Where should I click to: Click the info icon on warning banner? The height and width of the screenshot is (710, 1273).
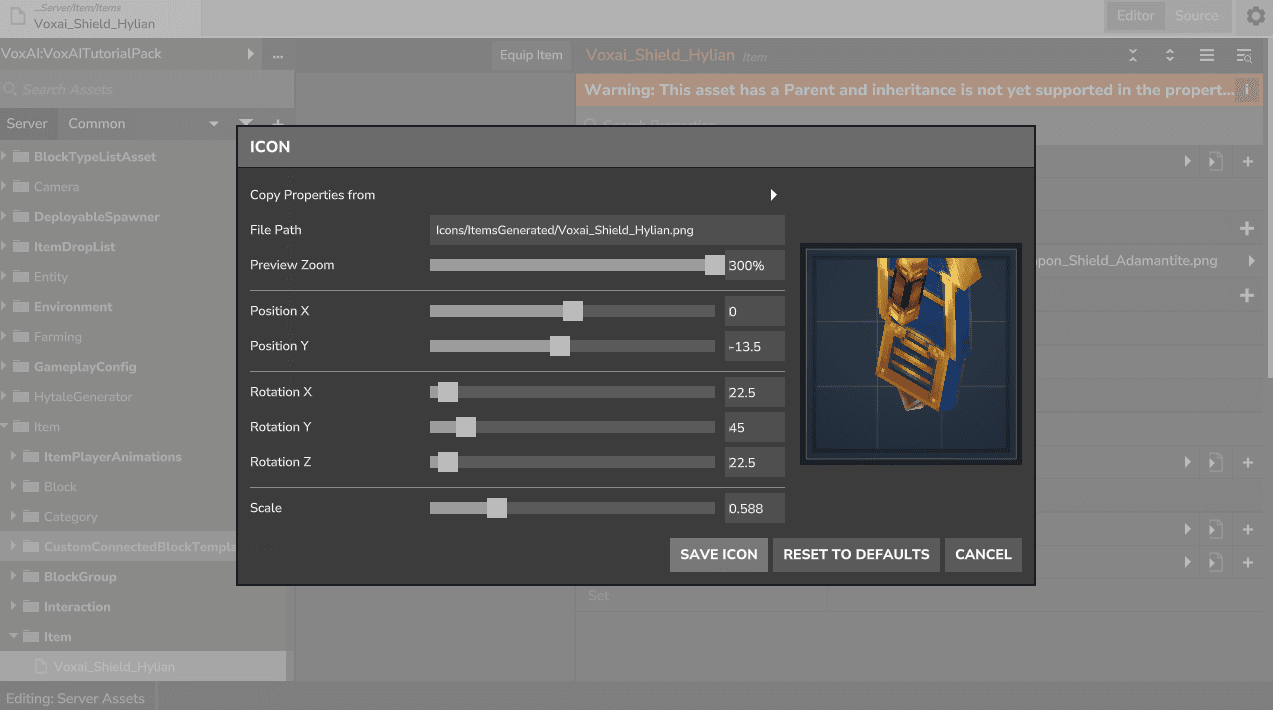[1247, 90]
